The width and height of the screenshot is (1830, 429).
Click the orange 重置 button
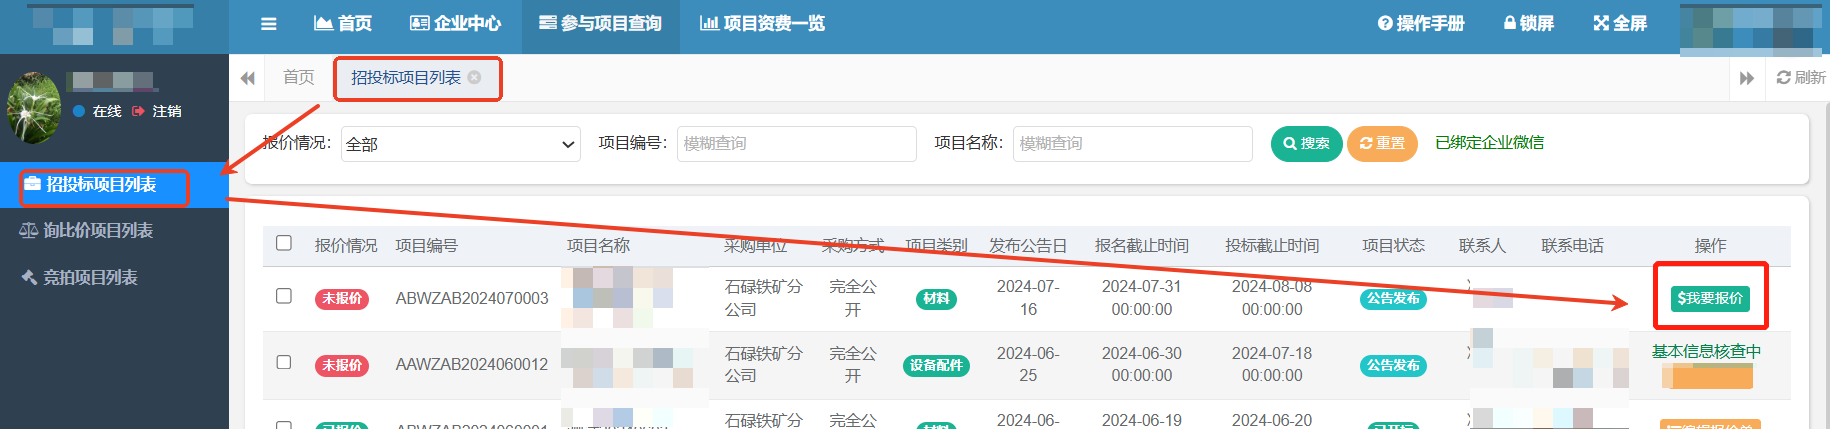tap(1382, 144)
